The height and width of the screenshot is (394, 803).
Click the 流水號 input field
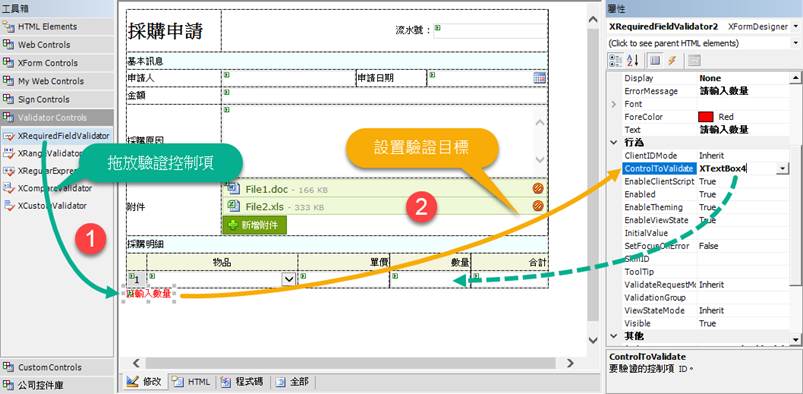[x=490, y=31]
